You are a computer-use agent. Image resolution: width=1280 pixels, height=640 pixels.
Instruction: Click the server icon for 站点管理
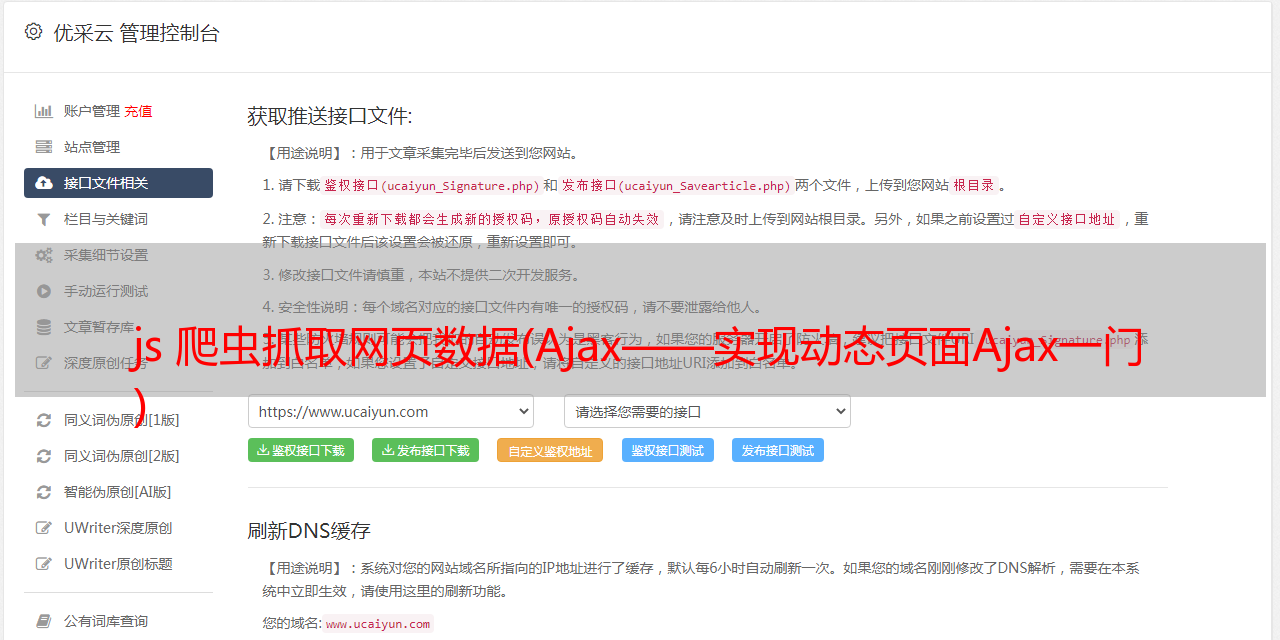[44, 147]
